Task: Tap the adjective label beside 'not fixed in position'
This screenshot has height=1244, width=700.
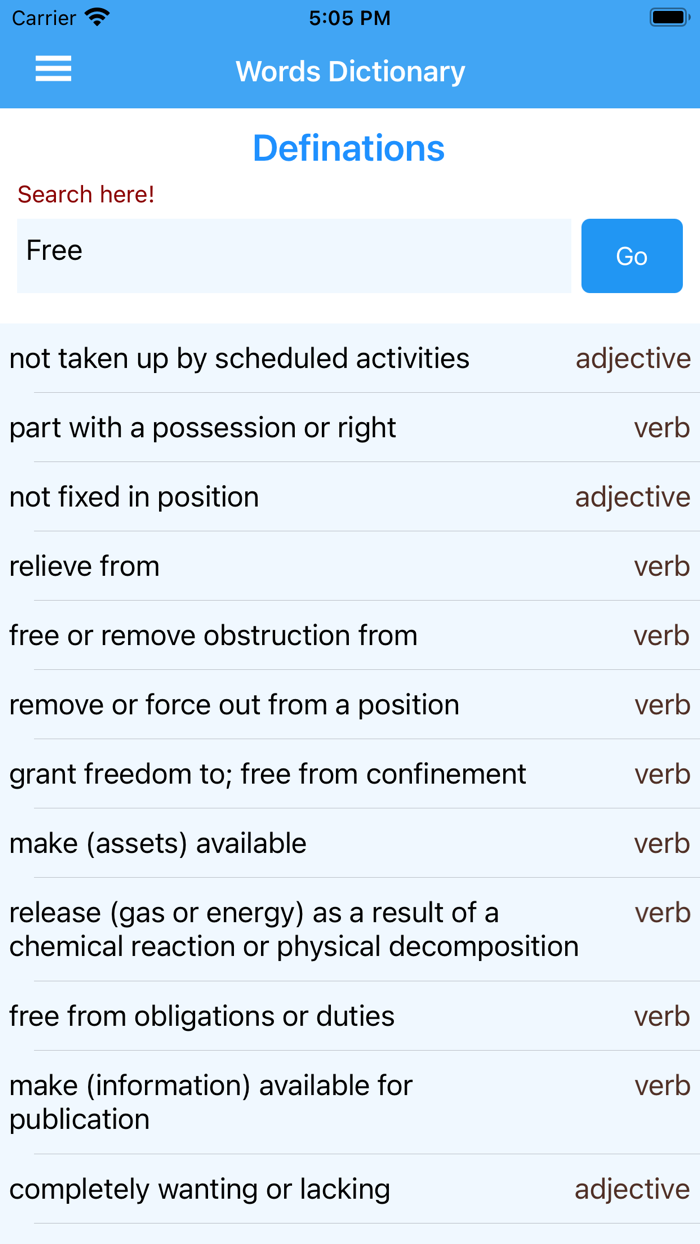Action: [x=633, y=496]
